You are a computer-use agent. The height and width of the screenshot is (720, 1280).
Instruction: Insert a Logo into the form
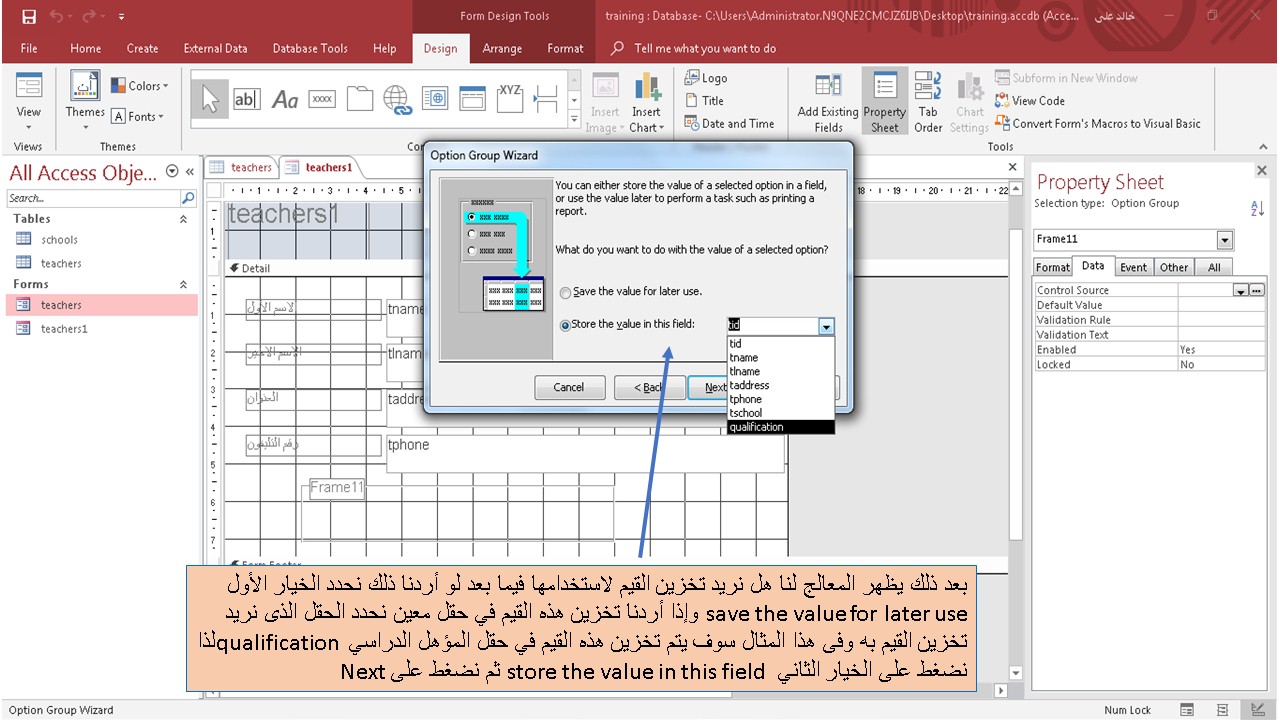tap(704, 77)
